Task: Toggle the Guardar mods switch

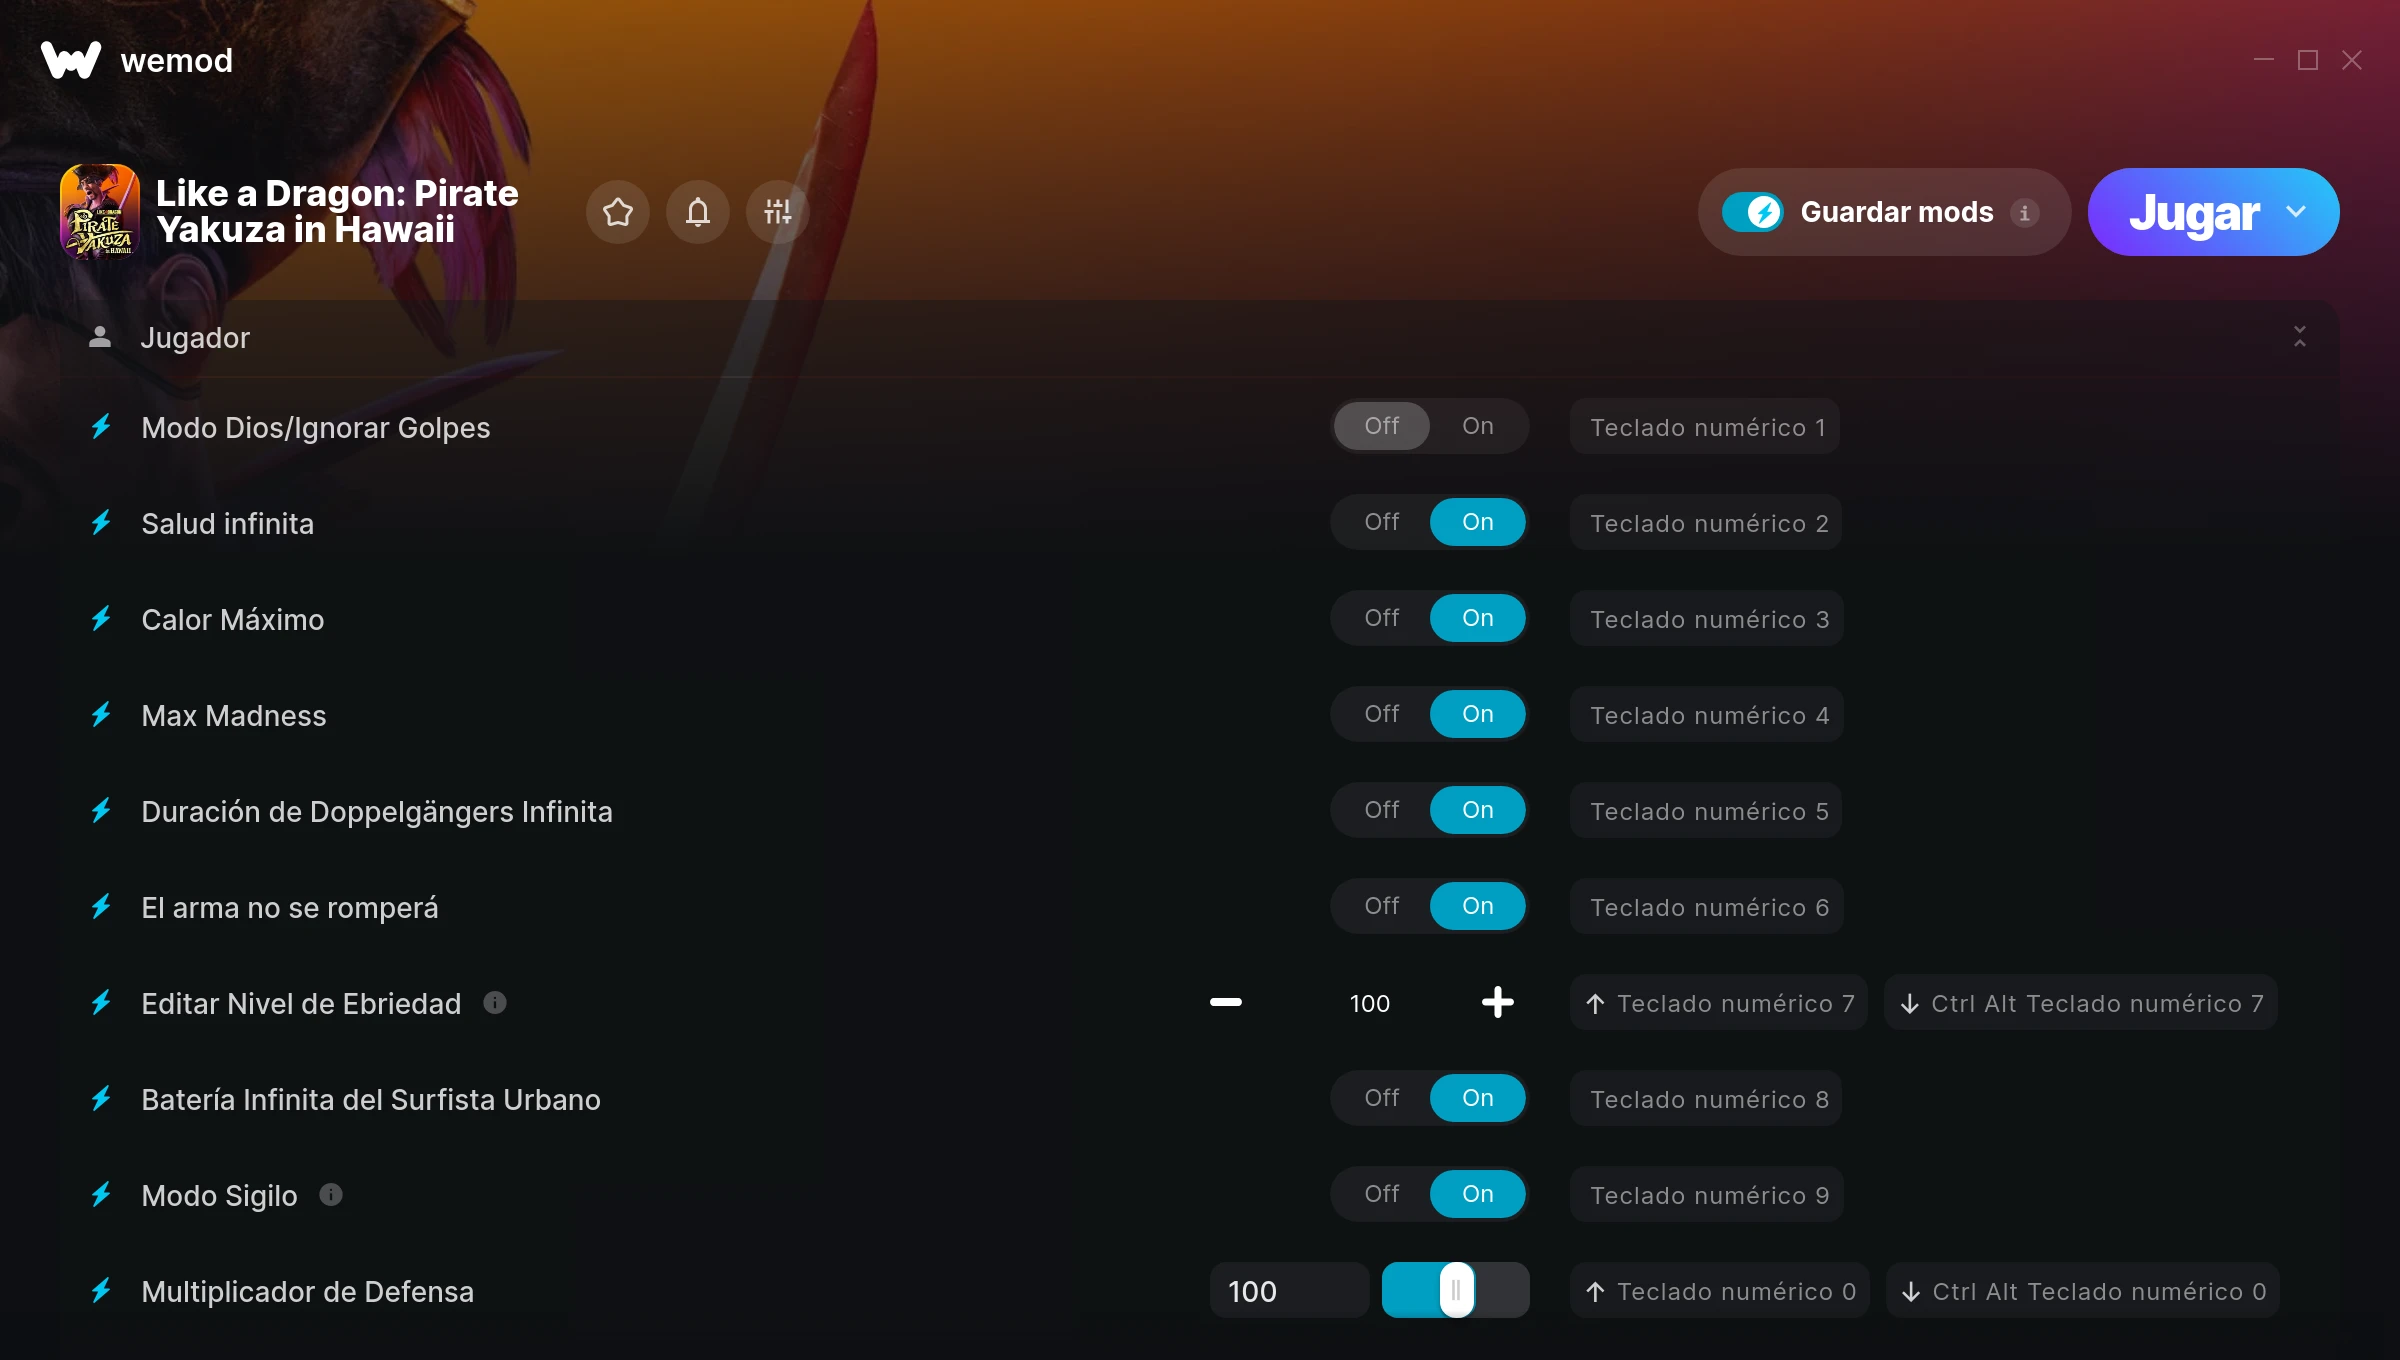Action: click(1753, 212)
